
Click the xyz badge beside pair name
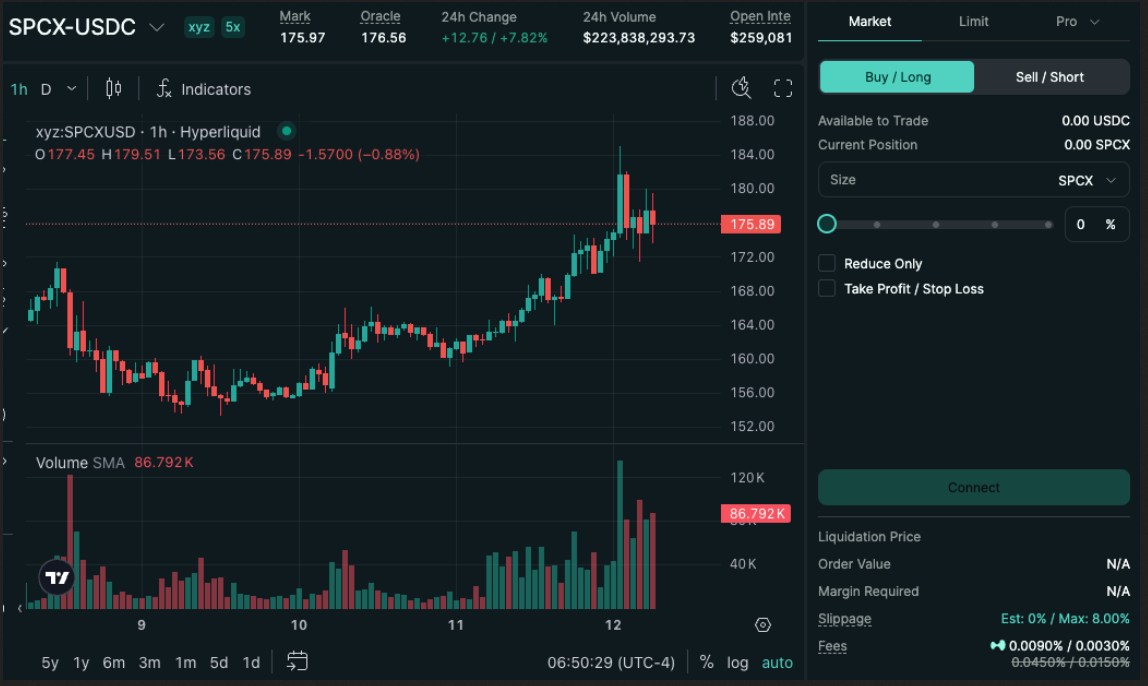tap(198, 27)
